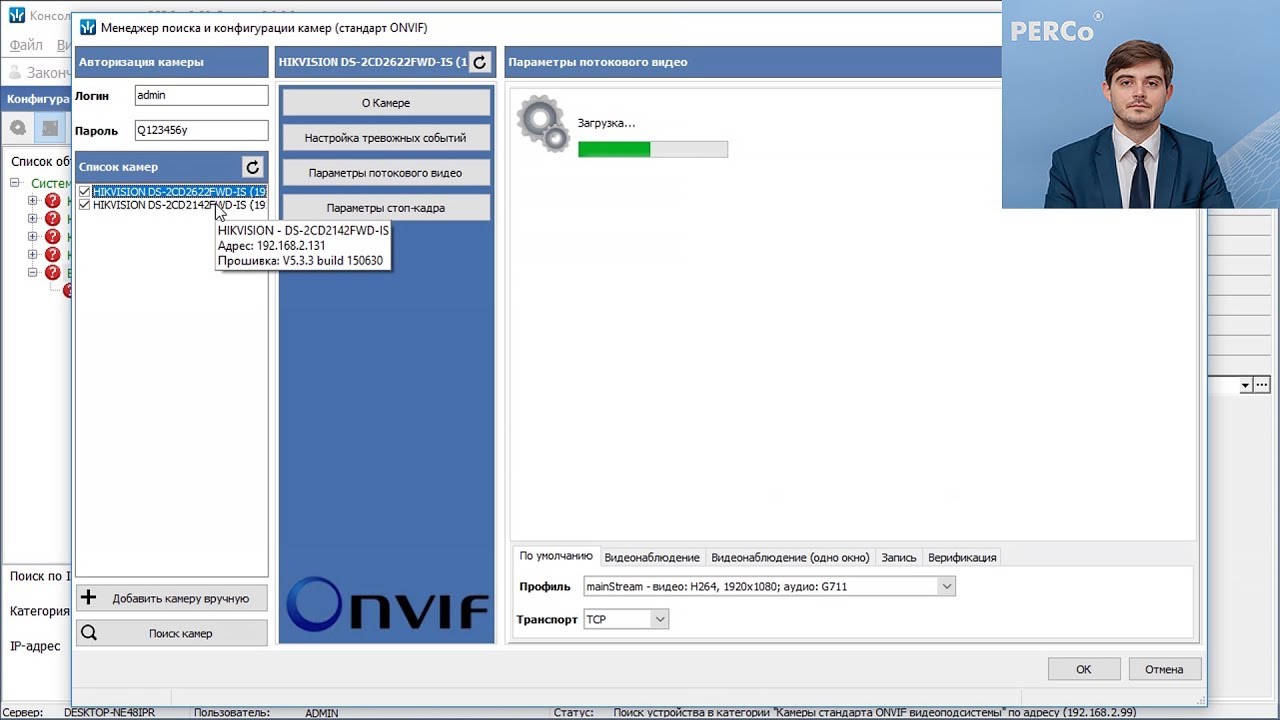Open the Видеонаблюдение (одно окно) tab
This screenshot has height=720, width=1280.
790,557
